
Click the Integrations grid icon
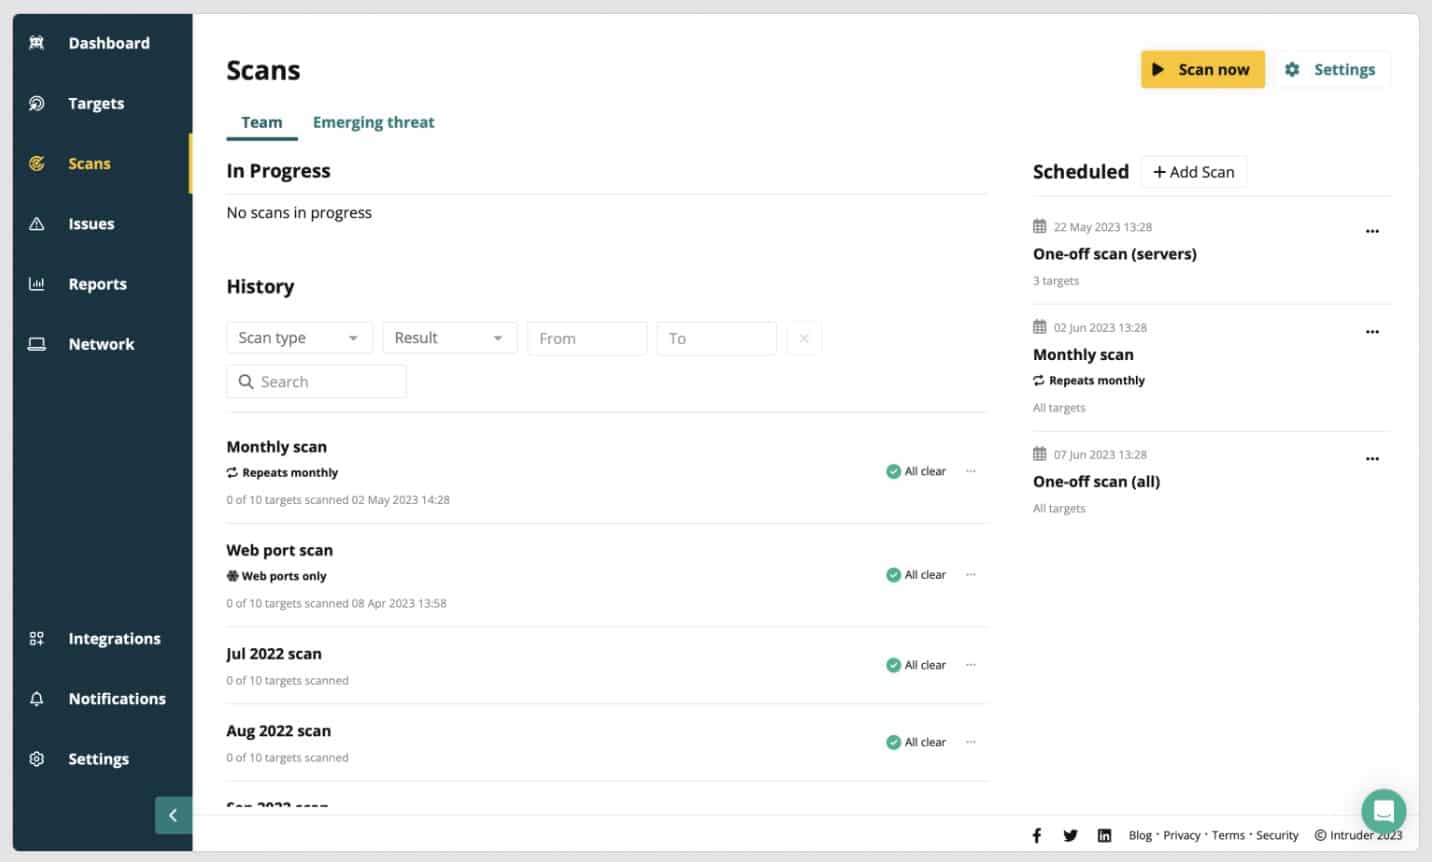tap(37, 639)
